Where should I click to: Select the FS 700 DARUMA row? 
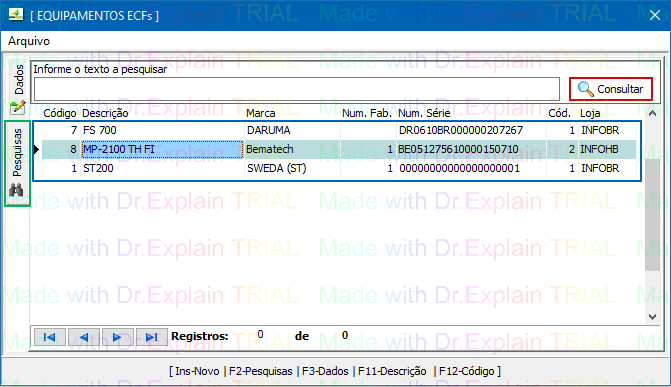point(337,130)
